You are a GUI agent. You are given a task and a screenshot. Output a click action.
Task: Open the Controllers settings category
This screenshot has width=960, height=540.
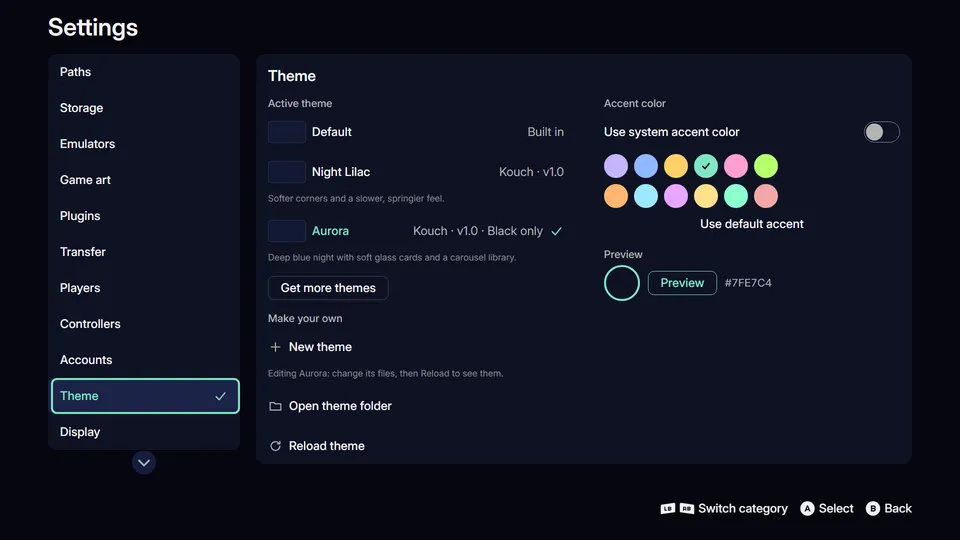click(144, 324)
